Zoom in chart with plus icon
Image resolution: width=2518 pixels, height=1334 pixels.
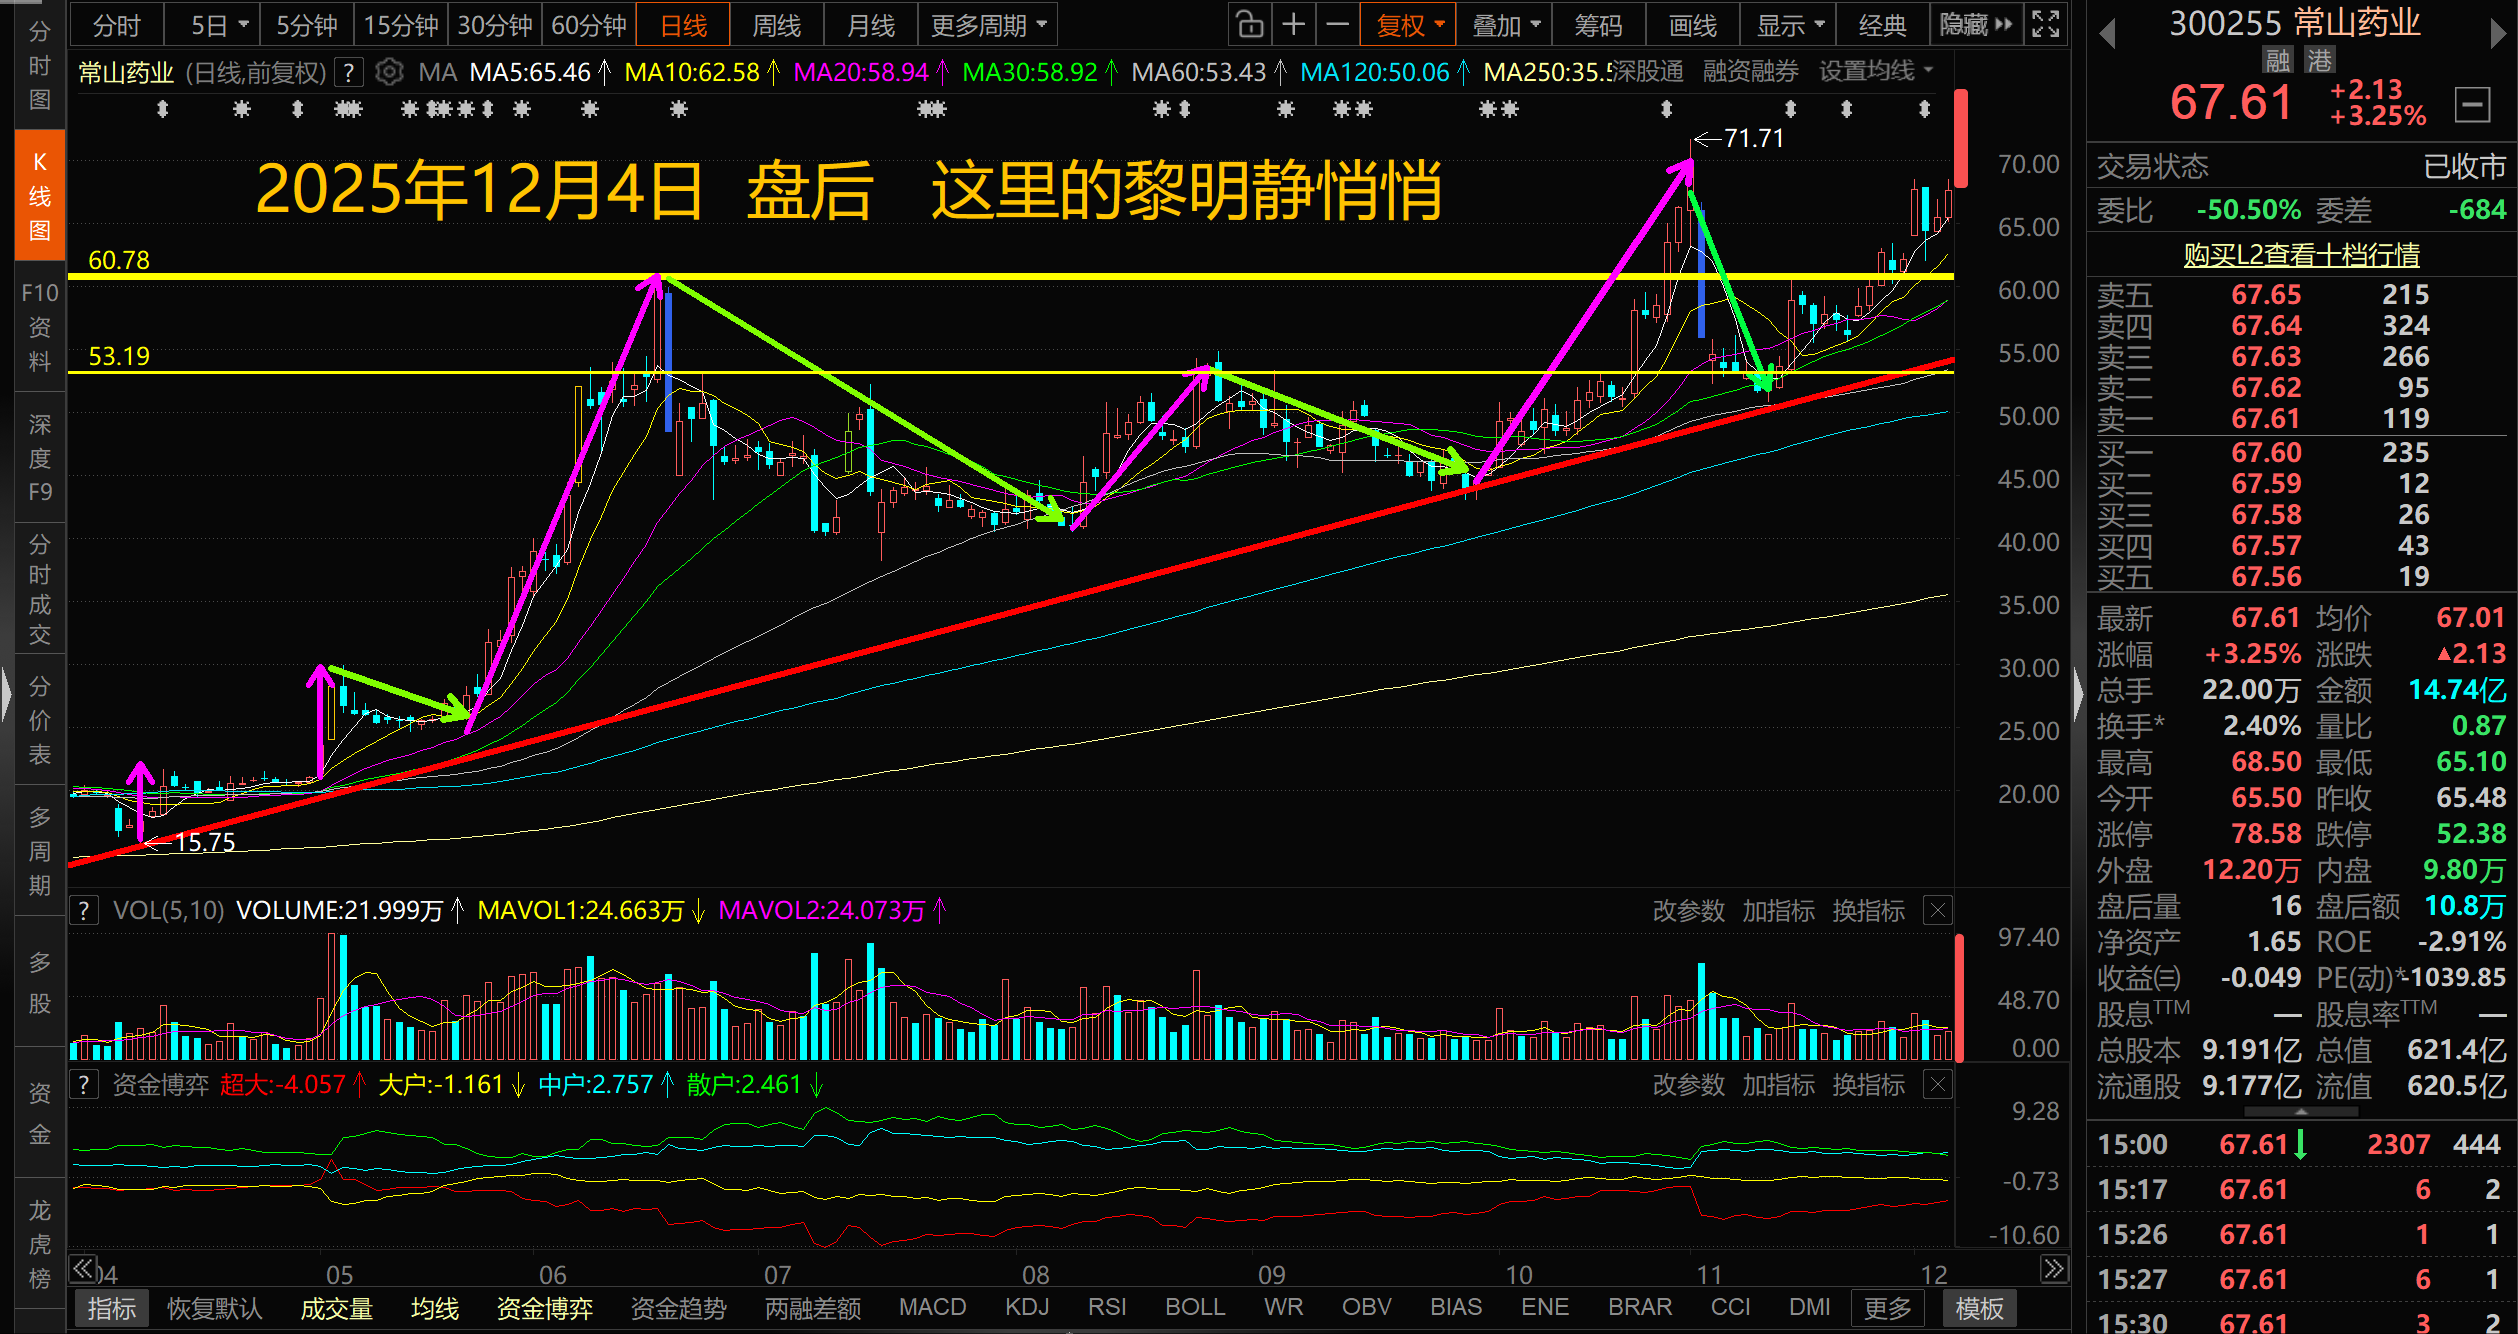(x=1293, y=25)
